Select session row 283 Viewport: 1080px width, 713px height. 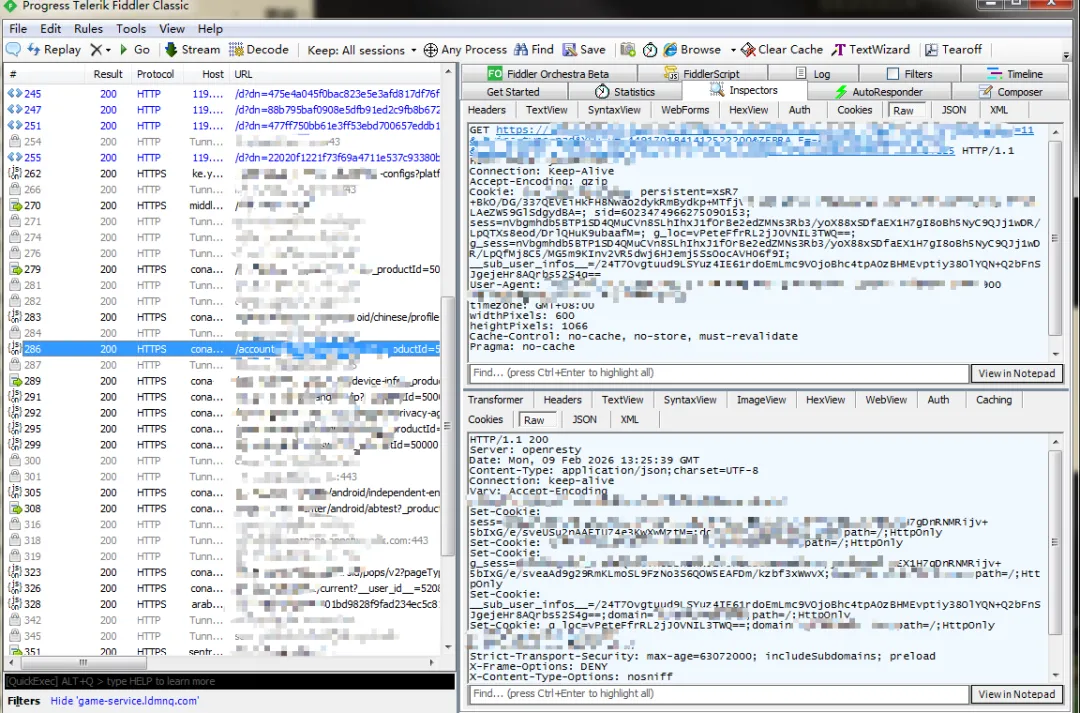click(223, 317)
